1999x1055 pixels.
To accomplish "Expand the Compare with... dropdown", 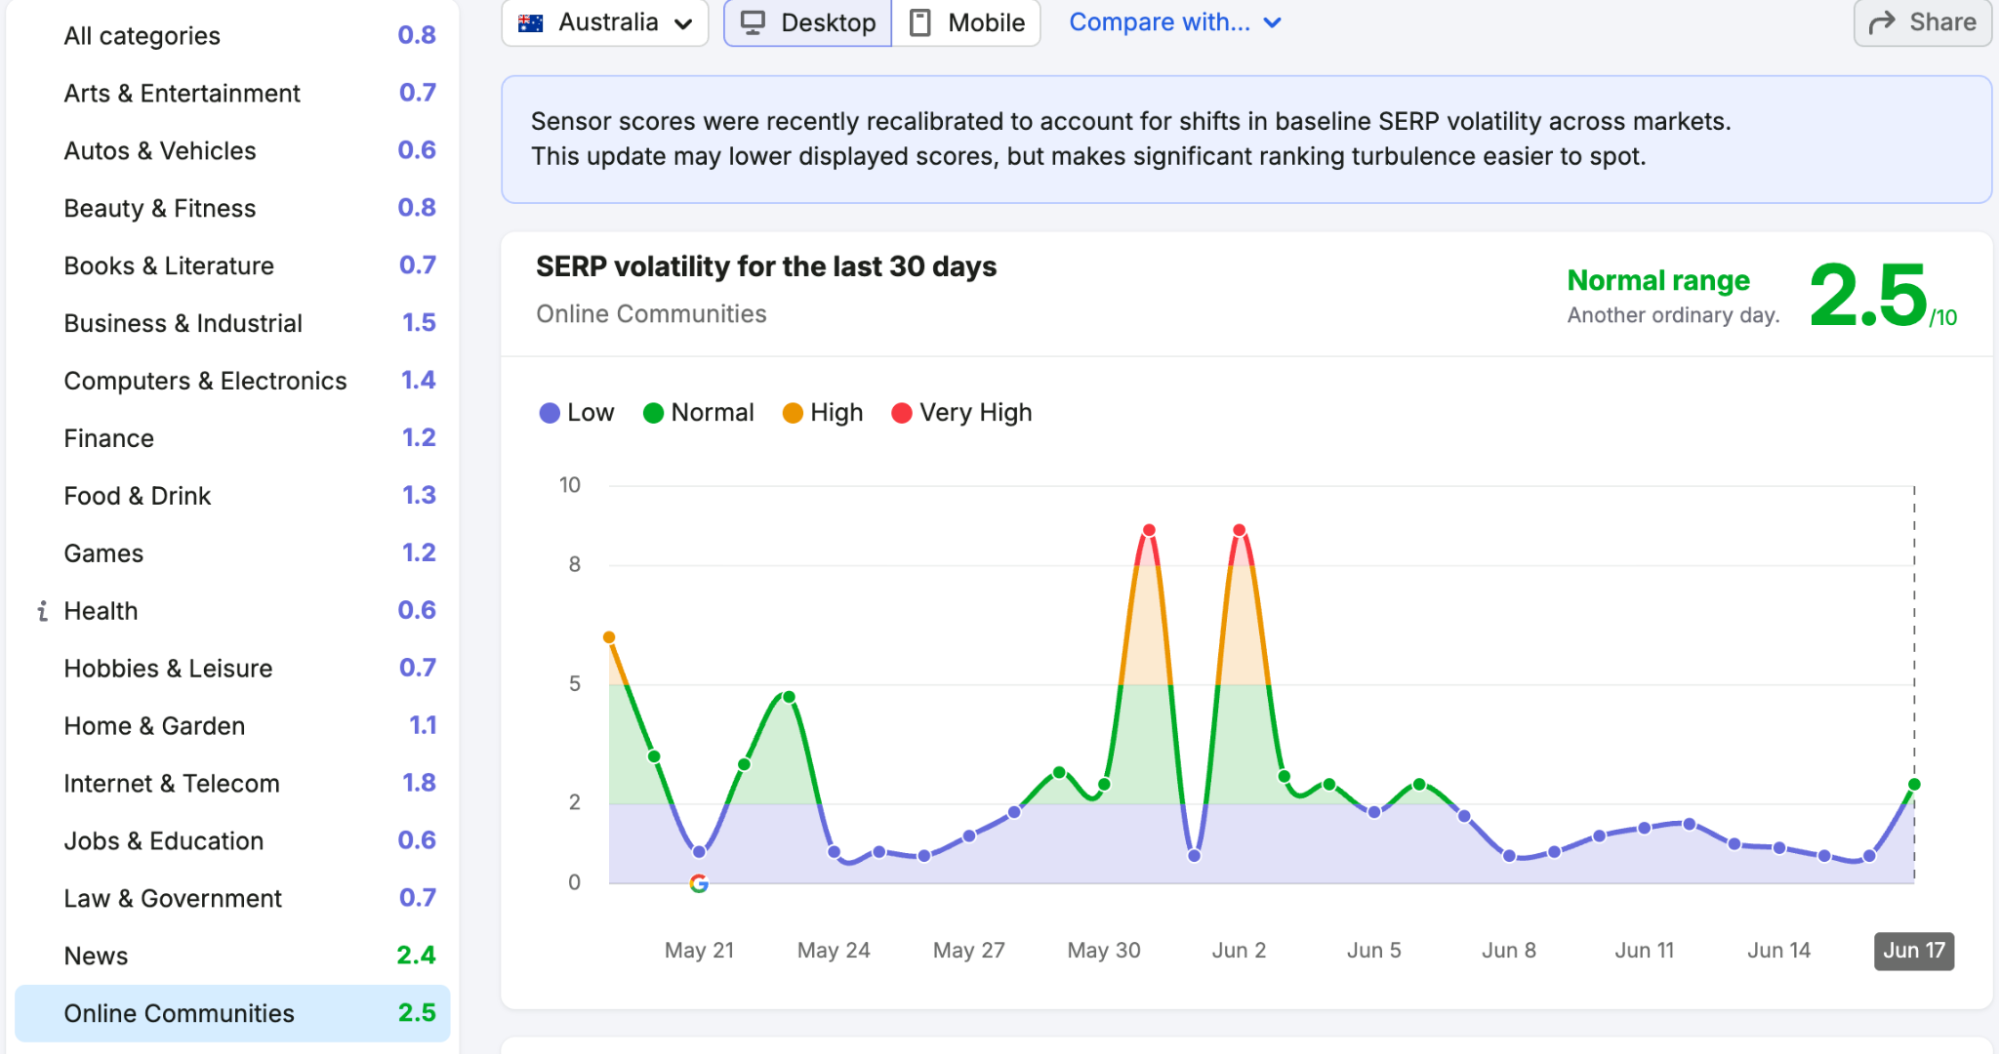I will click(1175, 22).
